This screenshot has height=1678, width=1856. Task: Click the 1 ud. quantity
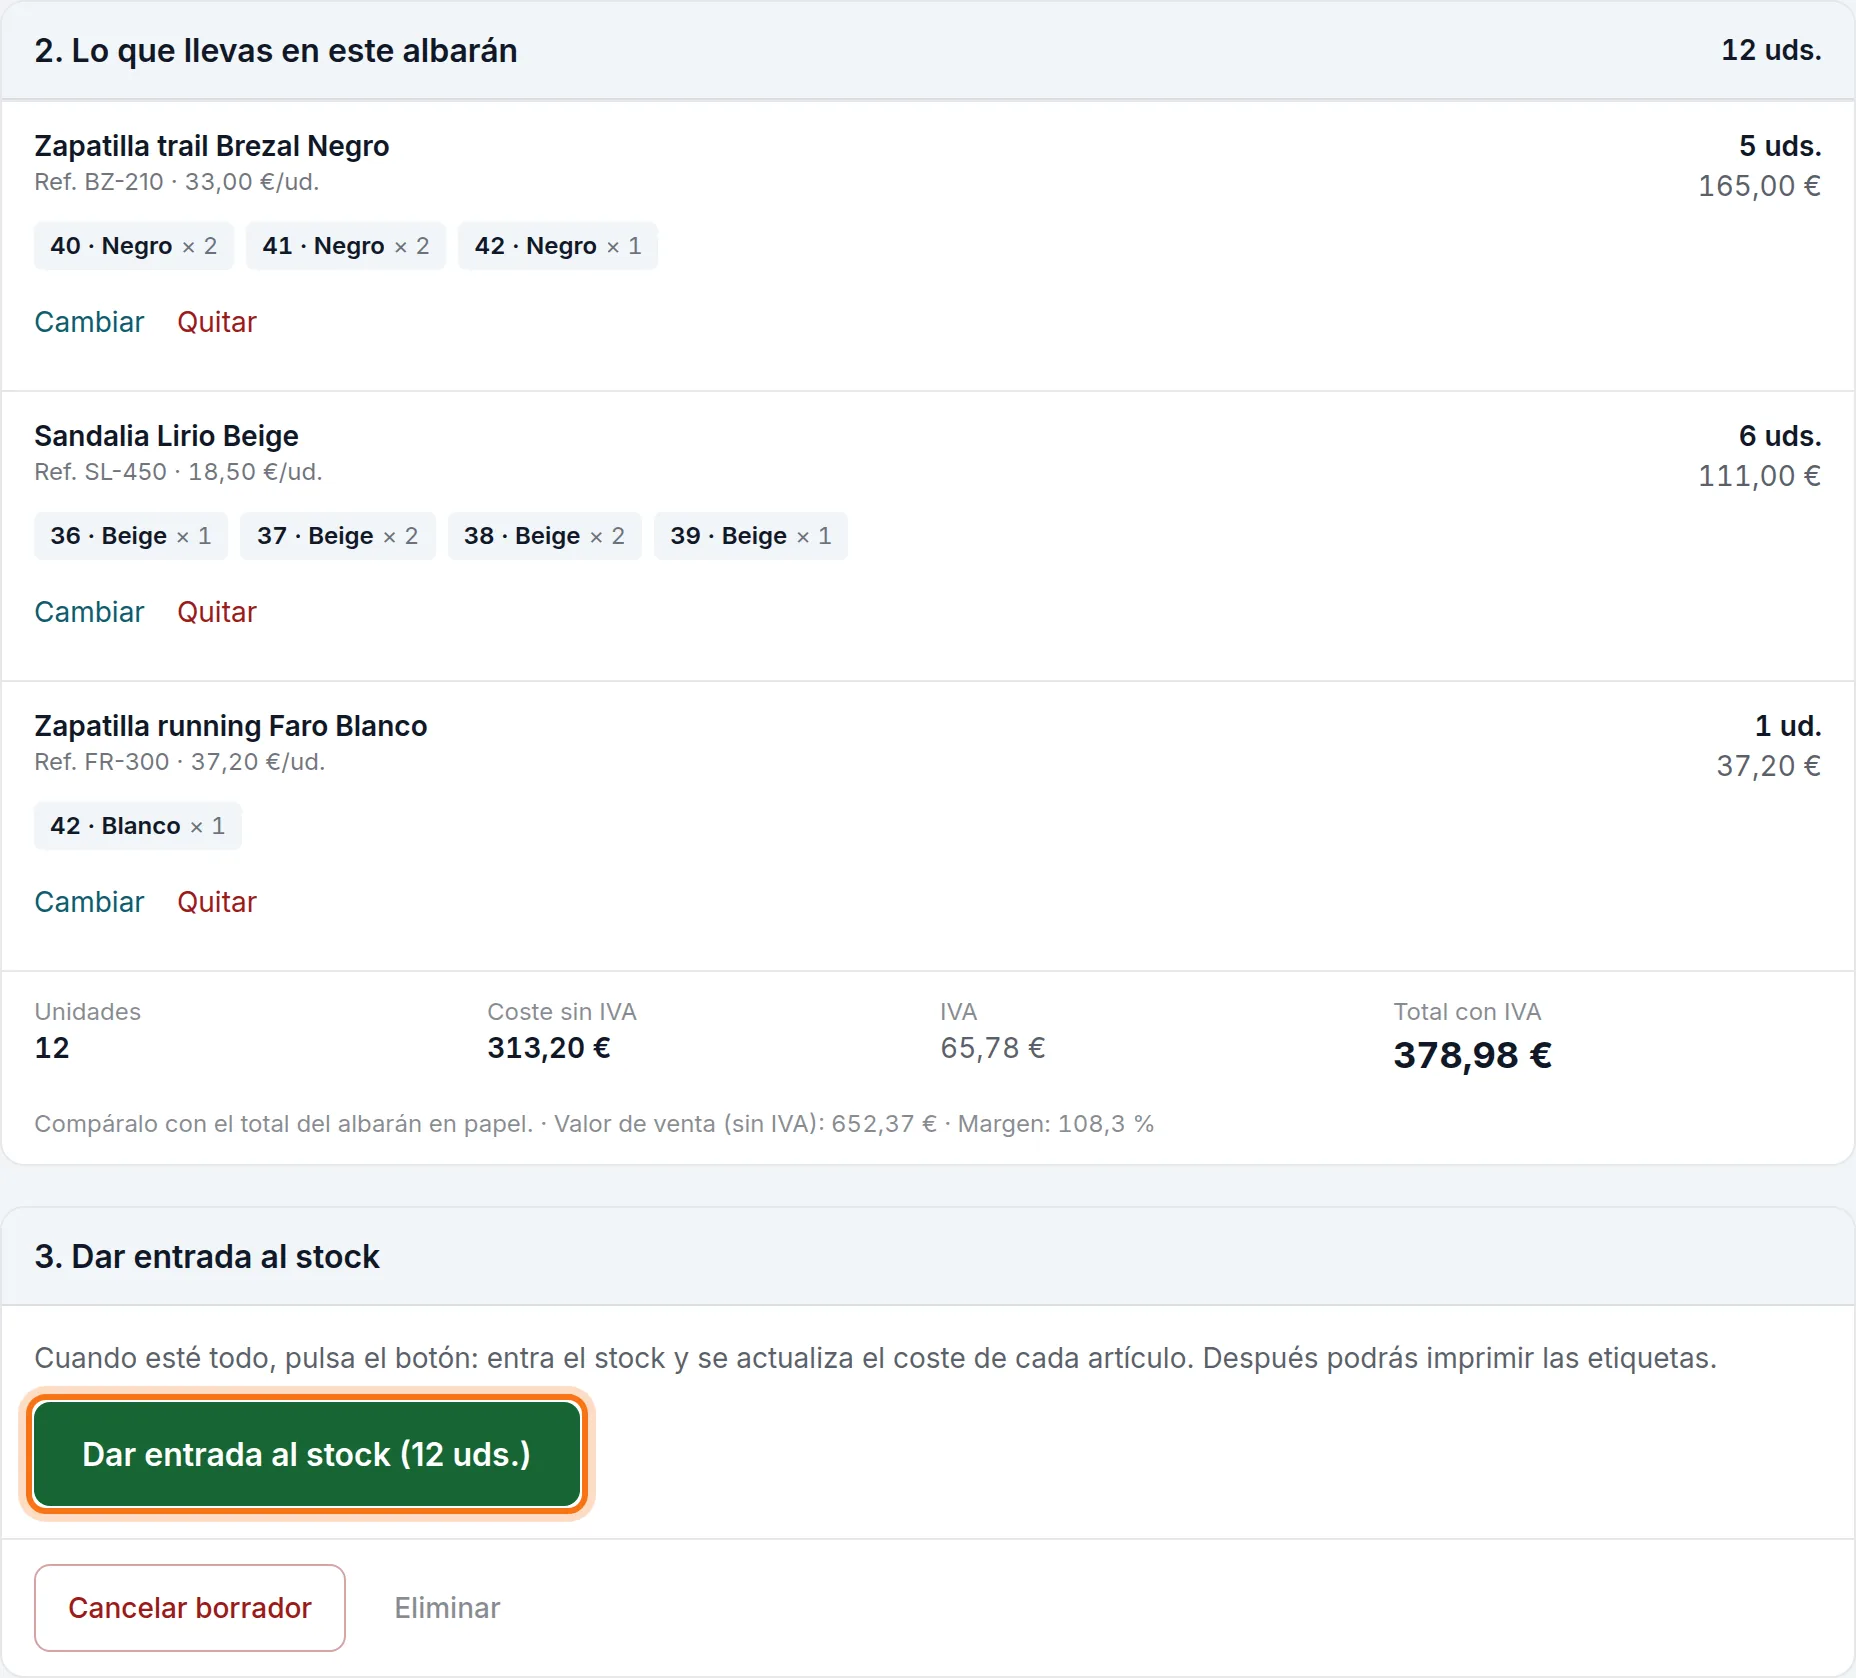click(x=1788, y=726)
